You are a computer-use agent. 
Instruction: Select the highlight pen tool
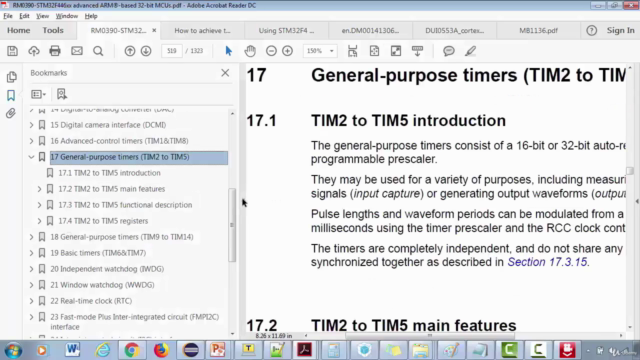(x=470, y=51)
